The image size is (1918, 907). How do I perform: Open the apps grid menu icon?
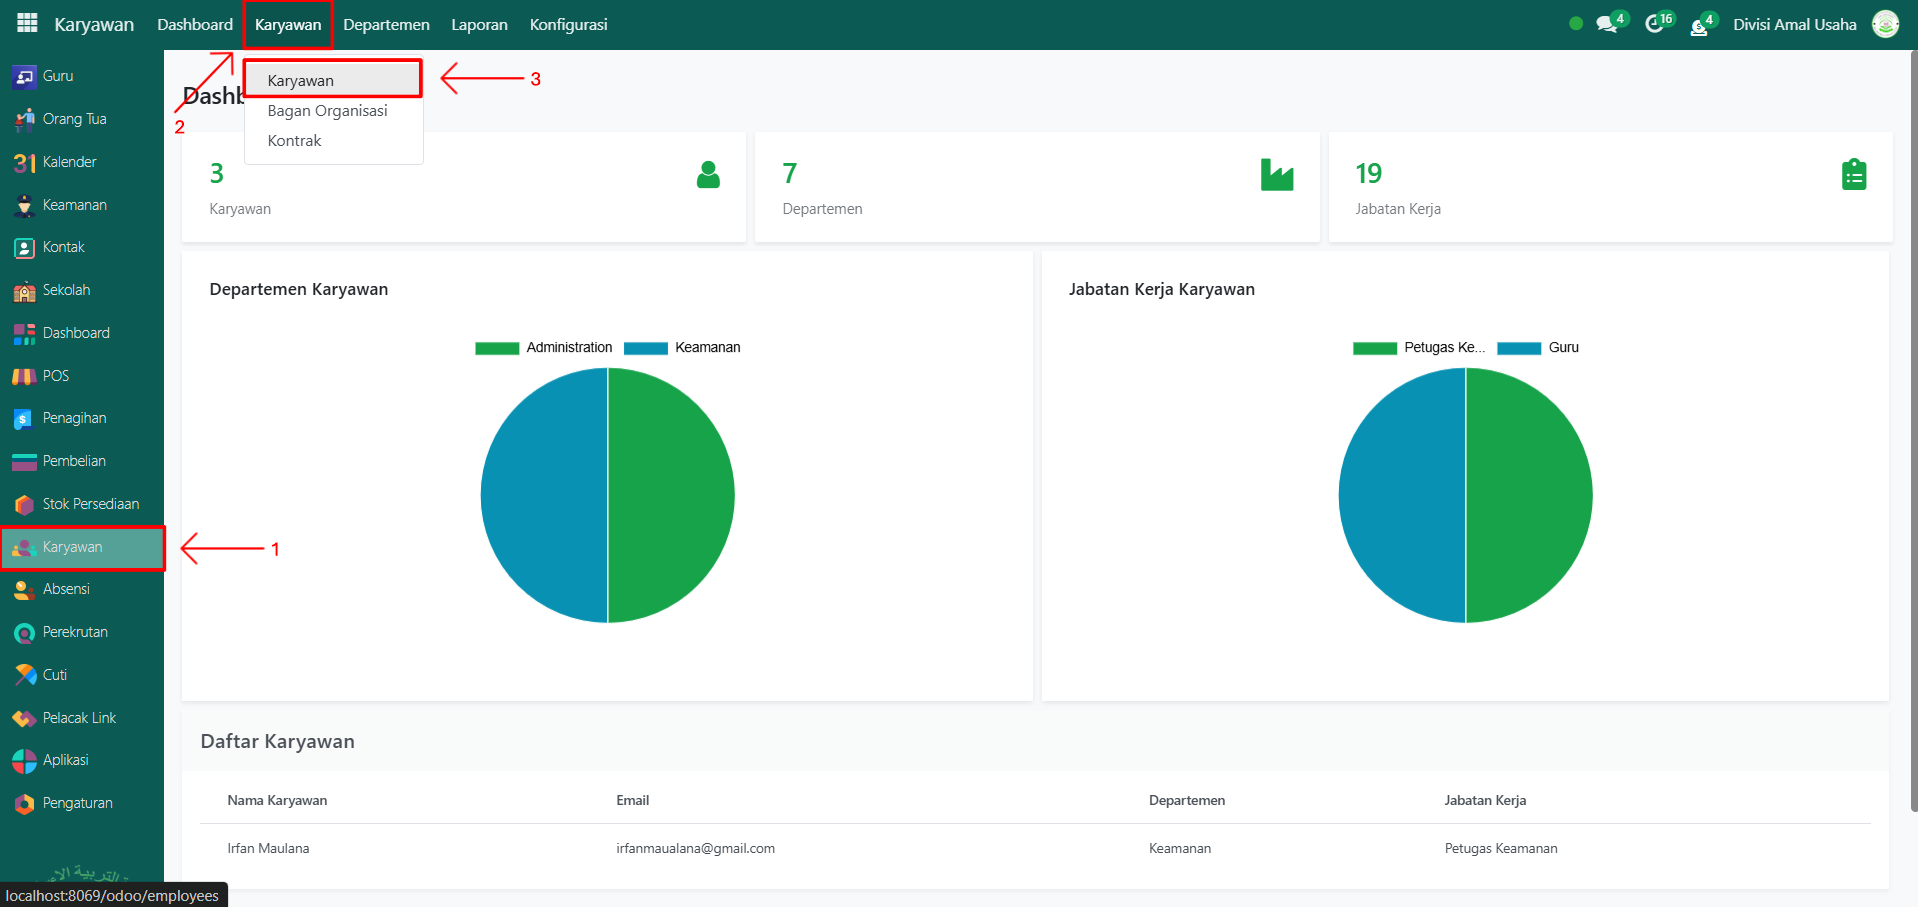click(x=27, y=23)
